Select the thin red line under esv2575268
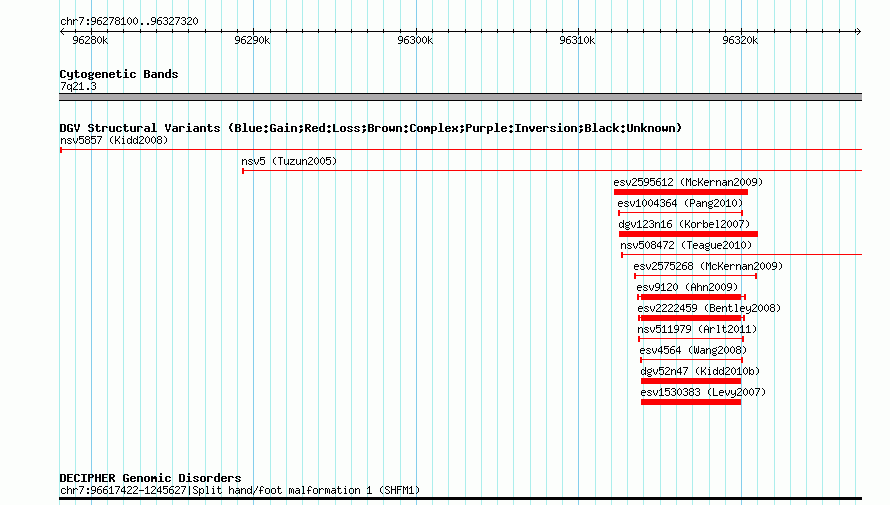The height and width of the screenshot is (505, 890). tap(695, 276)
